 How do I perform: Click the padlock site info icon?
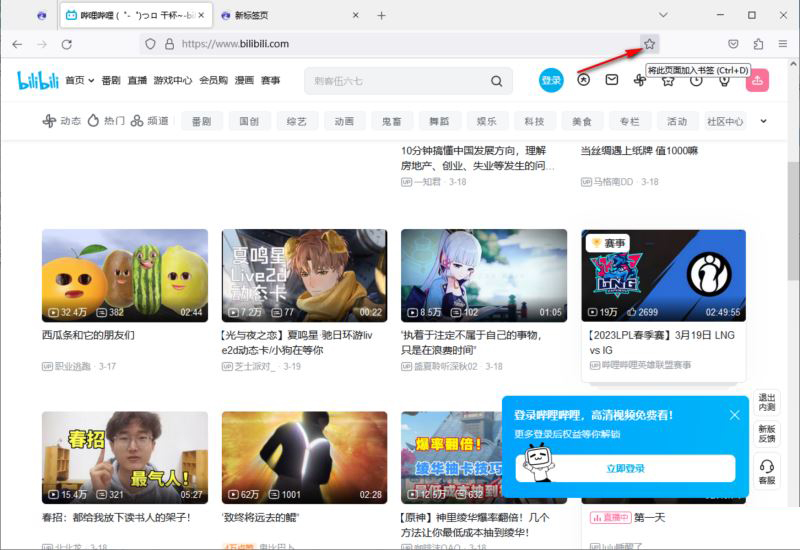(169, 44)
